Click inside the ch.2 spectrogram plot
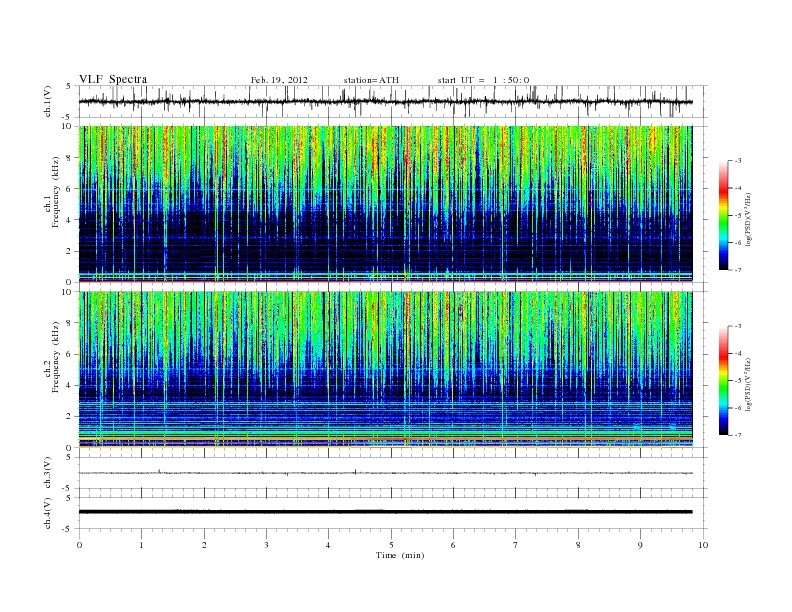The image size is (792, 612). click(x=385, y=370)
